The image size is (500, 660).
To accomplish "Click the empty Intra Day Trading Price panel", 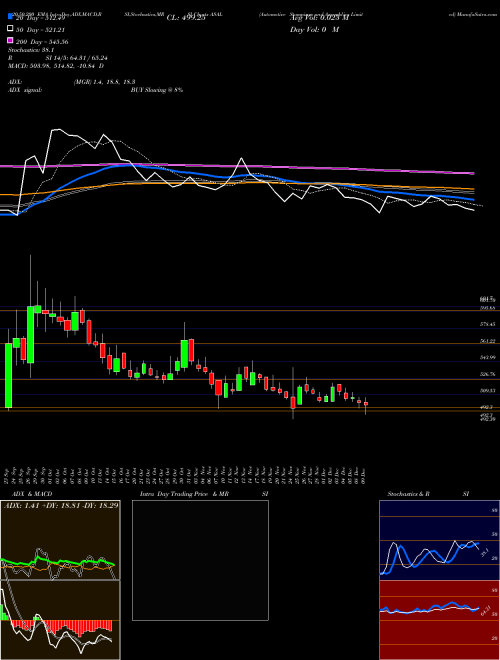I will [x=200, y=560].
